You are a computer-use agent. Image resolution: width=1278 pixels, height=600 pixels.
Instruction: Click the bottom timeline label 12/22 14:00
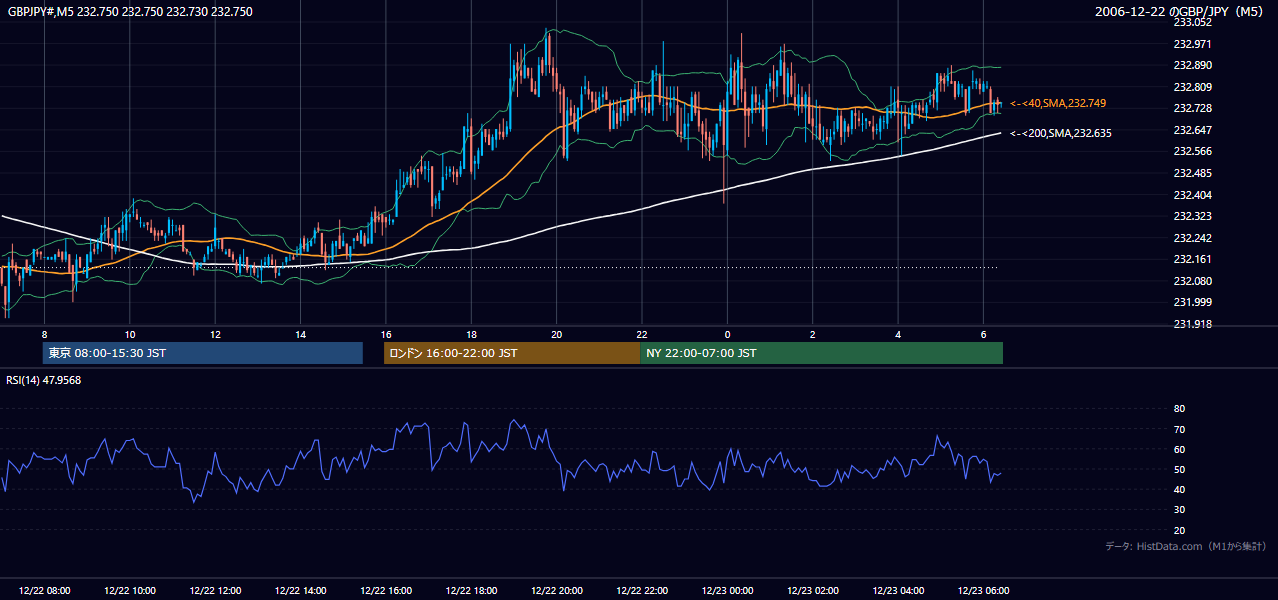300,591
